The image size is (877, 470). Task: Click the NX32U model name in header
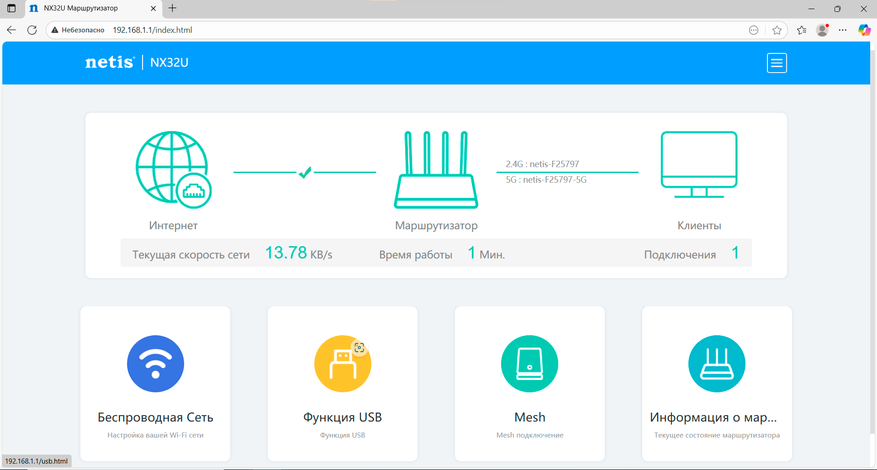click(169, 63)
